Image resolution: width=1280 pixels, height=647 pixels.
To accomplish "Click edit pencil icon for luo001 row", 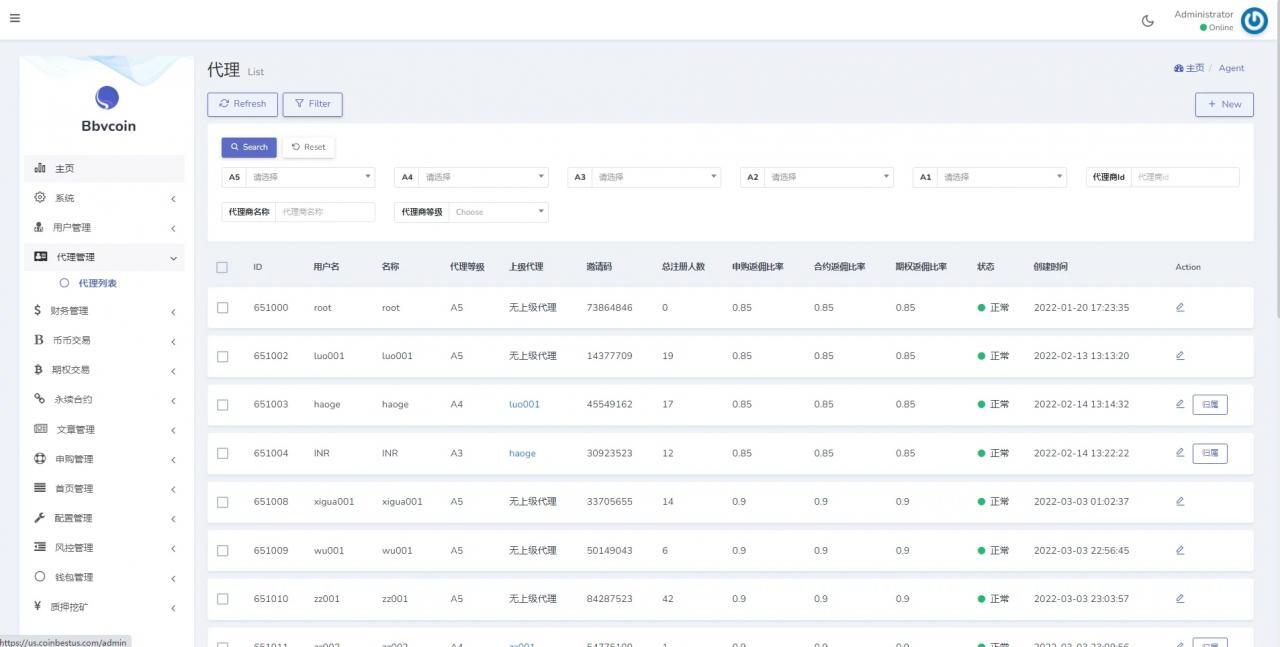I will tap(1180, 355).
